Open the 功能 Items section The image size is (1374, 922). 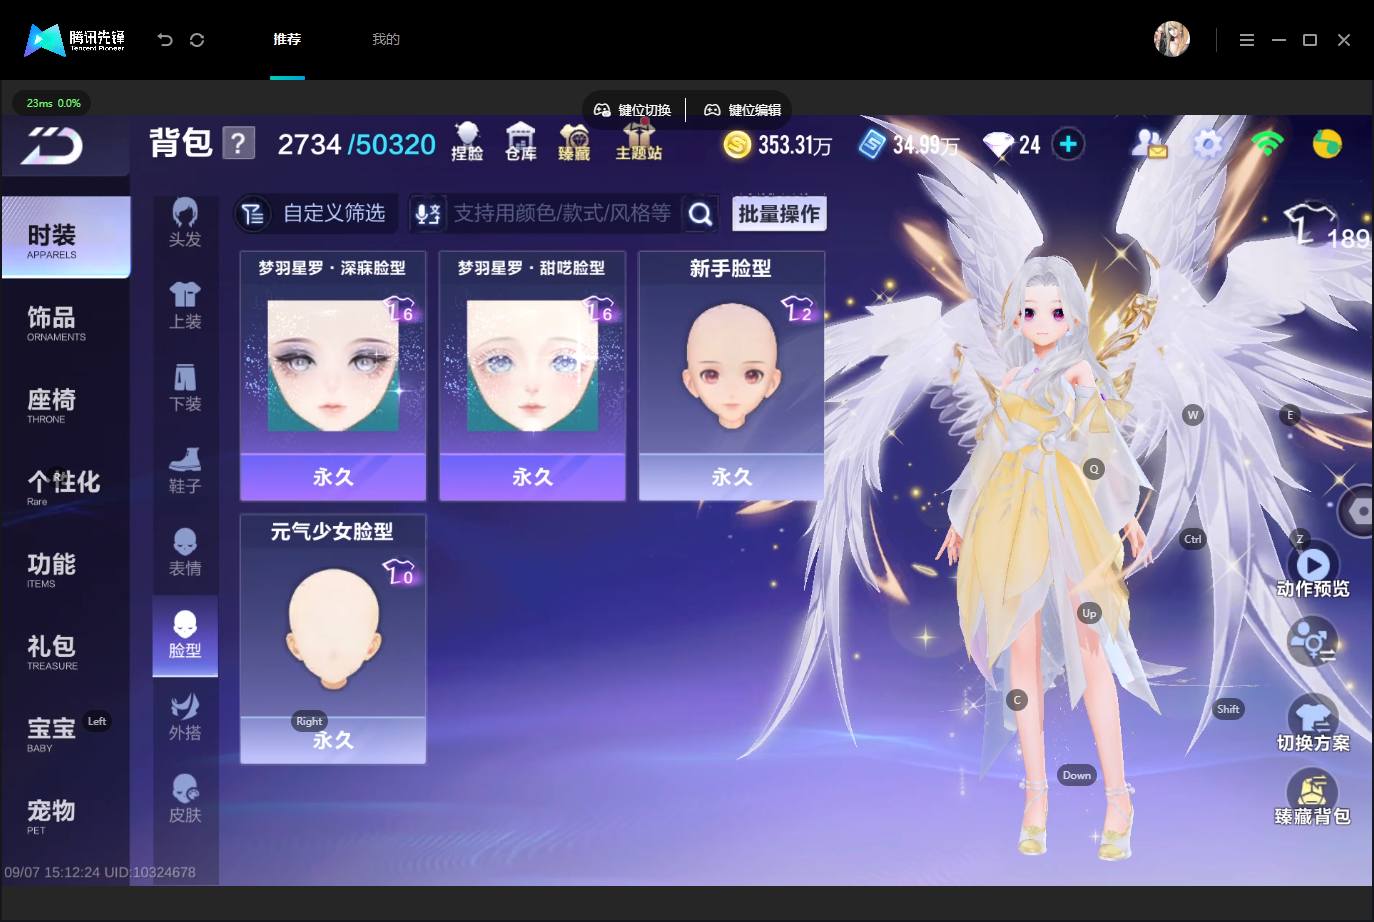[65, 569]
